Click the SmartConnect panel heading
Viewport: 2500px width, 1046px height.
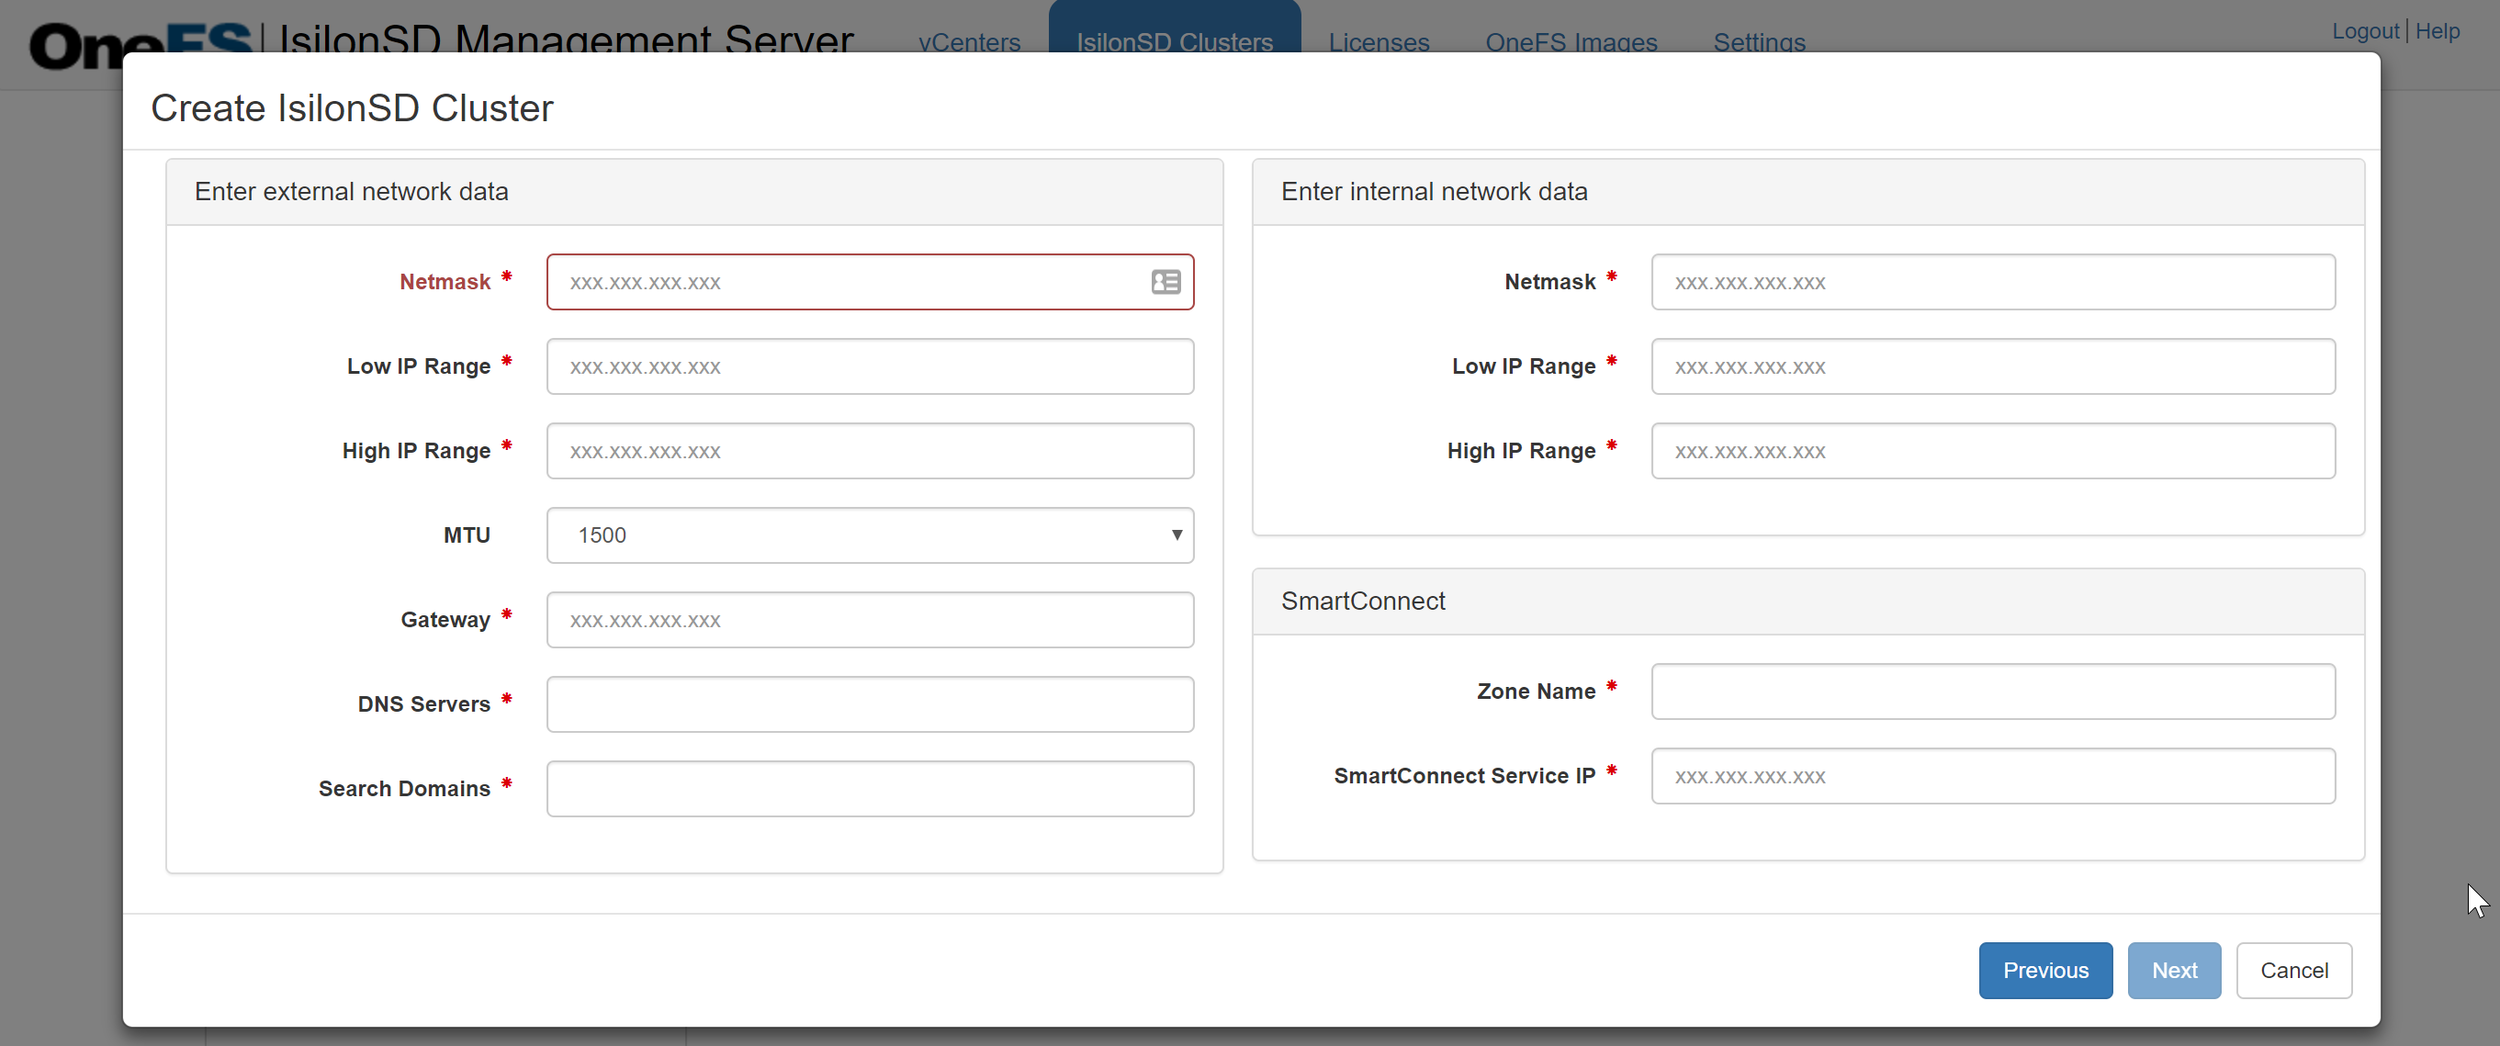1363,601
